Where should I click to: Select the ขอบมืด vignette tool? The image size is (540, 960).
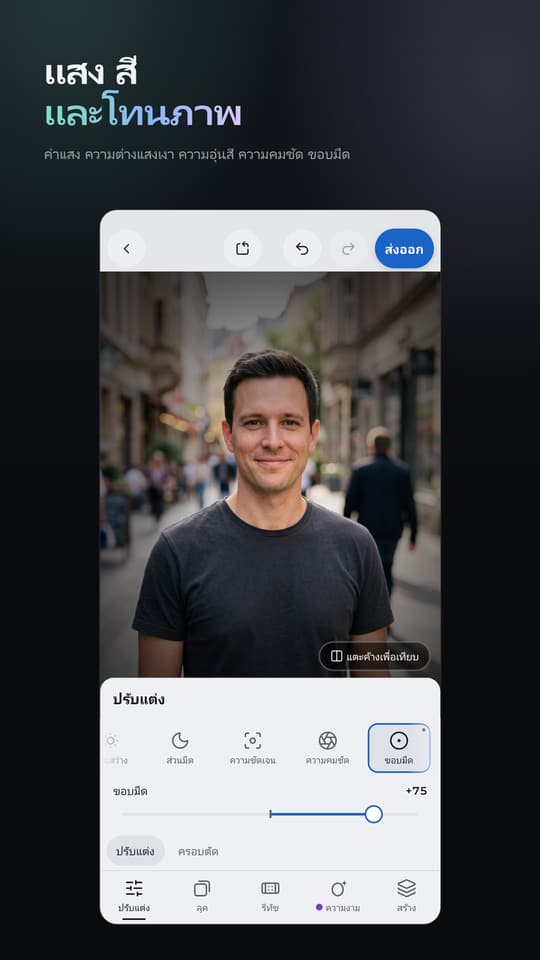click(x=399, y=748)
